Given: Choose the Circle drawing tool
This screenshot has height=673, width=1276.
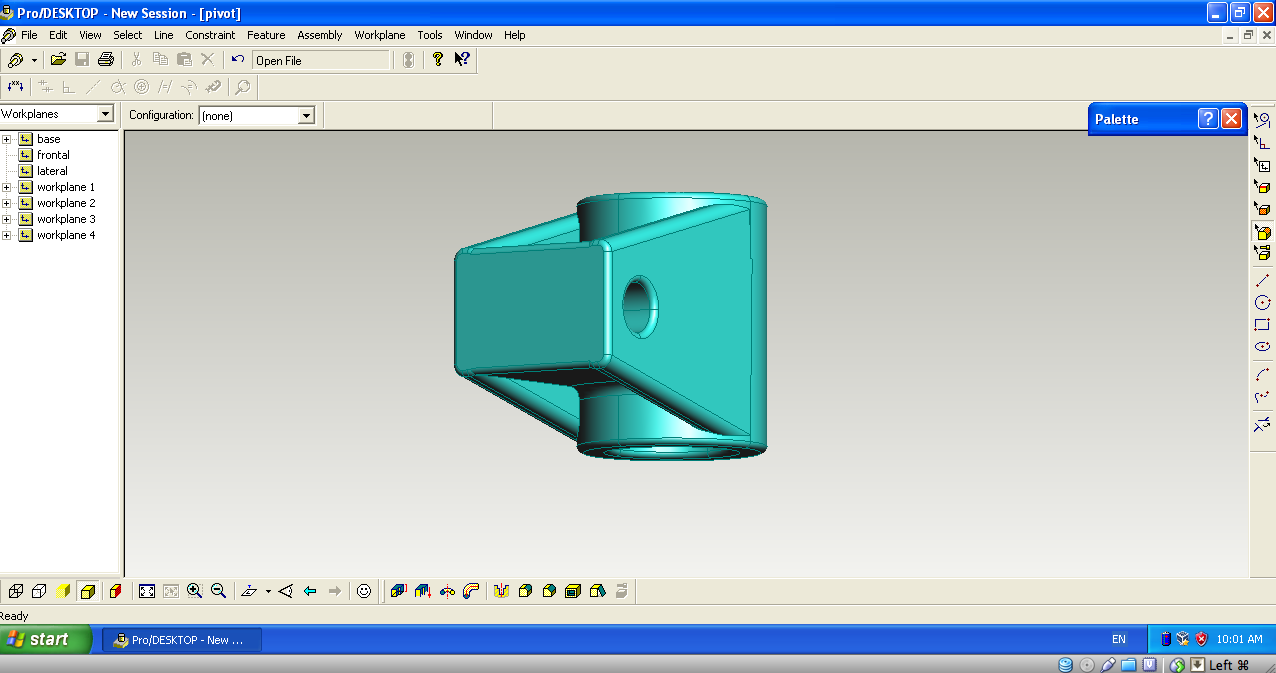Looking at the screenshot, I should (1262, 303).
